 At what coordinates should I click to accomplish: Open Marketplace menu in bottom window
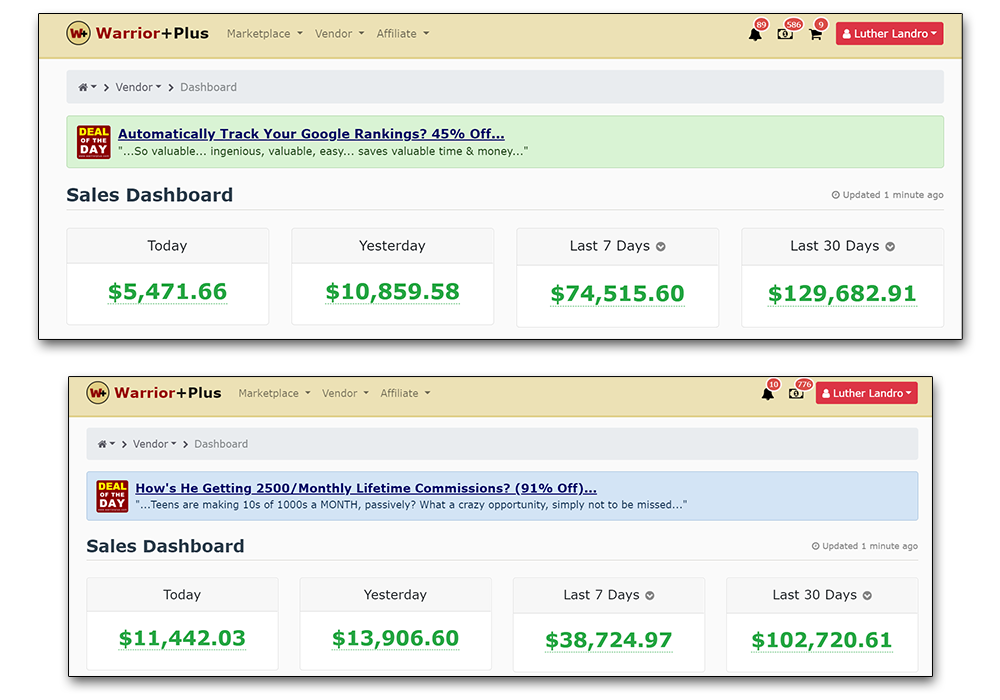tap(274, 393)
